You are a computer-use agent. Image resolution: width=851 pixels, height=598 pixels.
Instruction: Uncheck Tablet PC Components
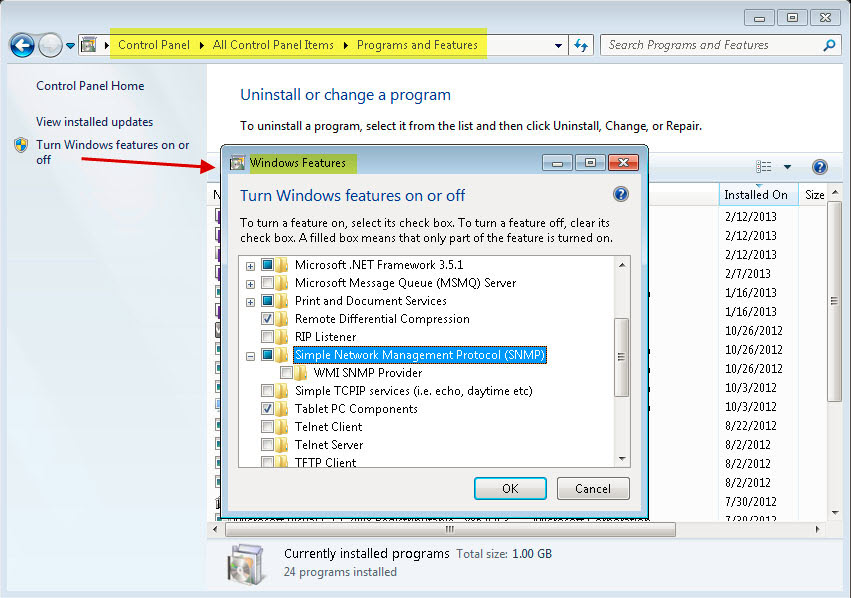tap(268, 409)
